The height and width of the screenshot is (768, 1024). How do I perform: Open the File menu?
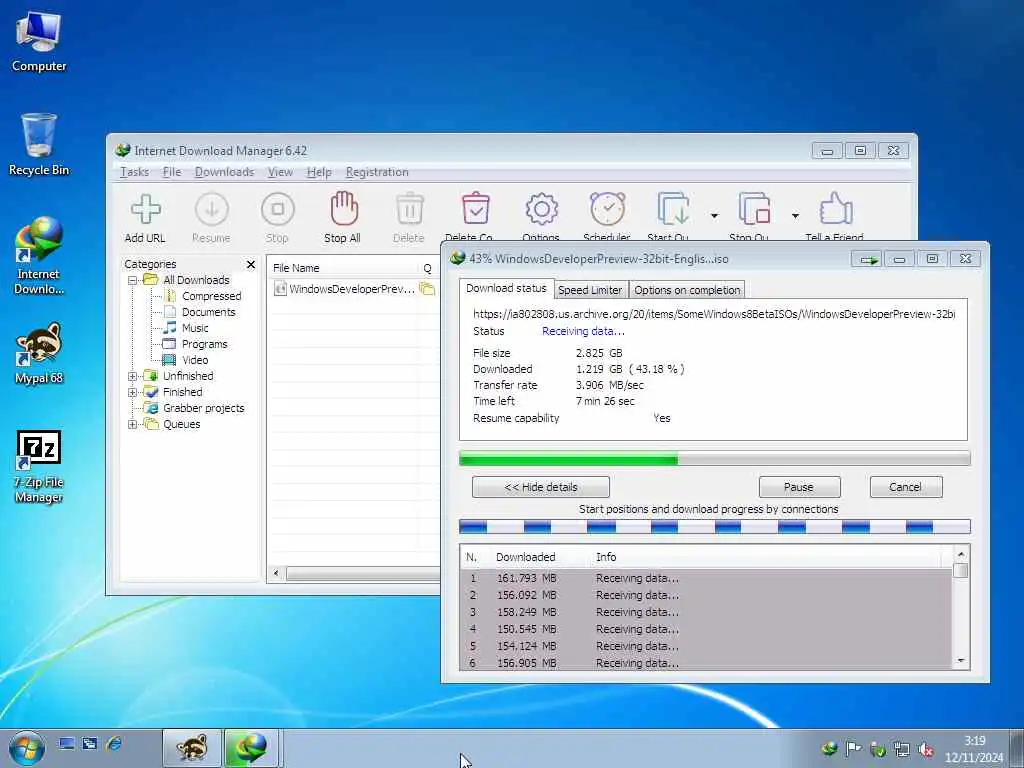172,172
